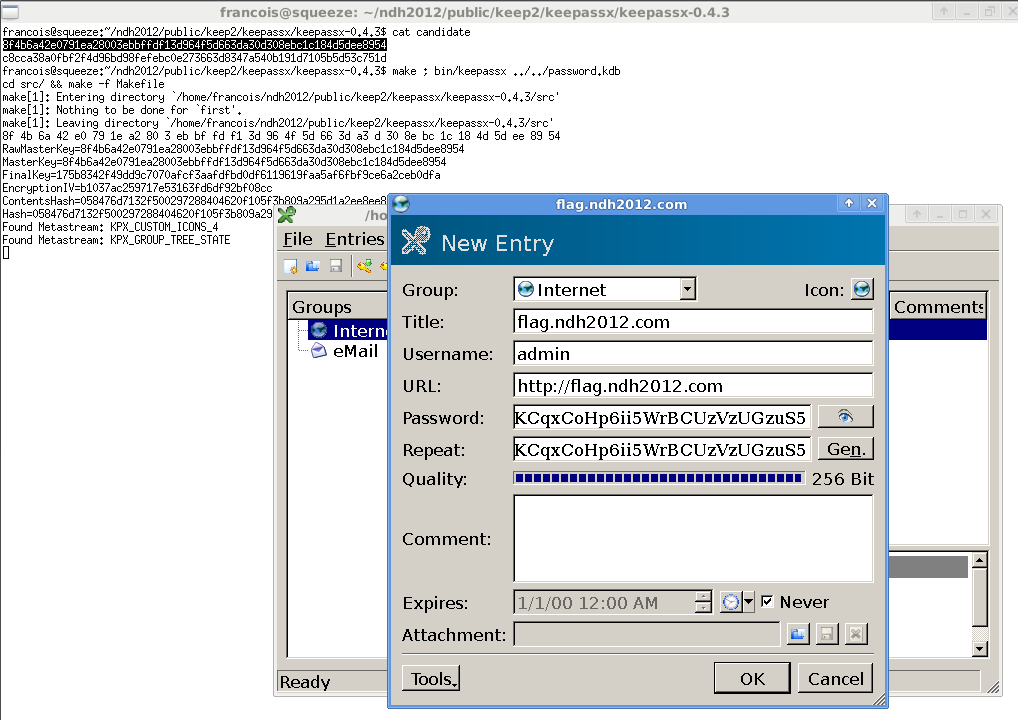The image size is (1018, 720).
Task: Click the URL input field
Action: click(x=693, y=386)
